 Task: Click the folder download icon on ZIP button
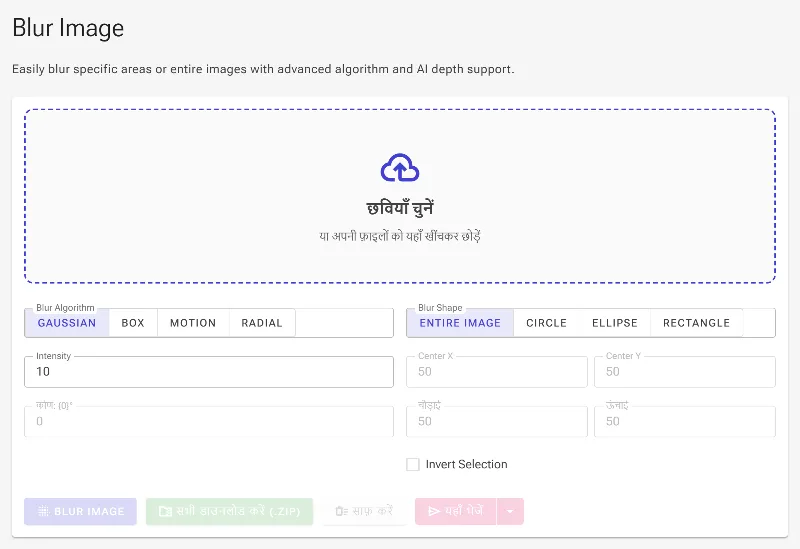pyautogui.click(x=165, y=511)
